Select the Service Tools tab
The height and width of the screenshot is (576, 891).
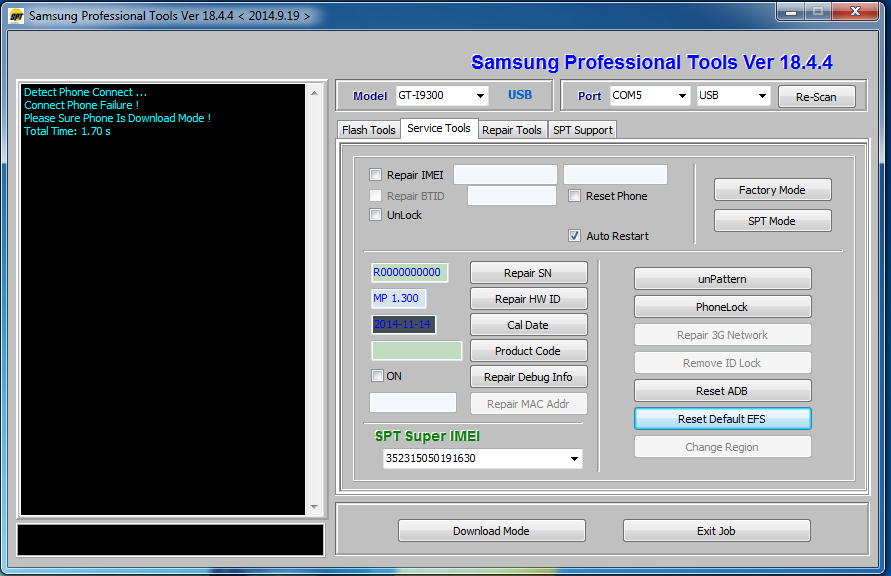tap(439, 128)
